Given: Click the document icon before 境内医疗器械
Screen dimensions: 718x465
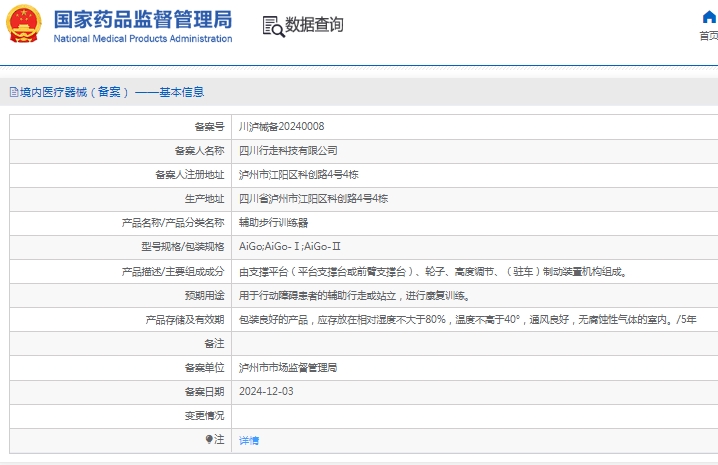Looking at the screenshot, I should (14, 92).
